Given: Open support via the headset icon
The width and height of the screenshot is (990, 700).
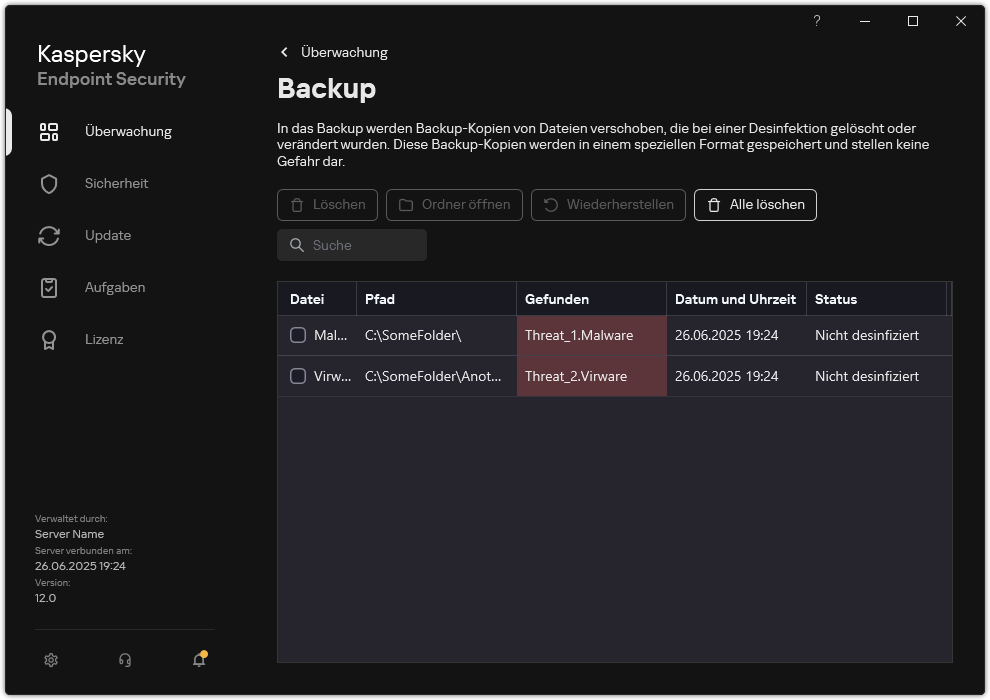Looking at the screenshot, I should point(125,660).
